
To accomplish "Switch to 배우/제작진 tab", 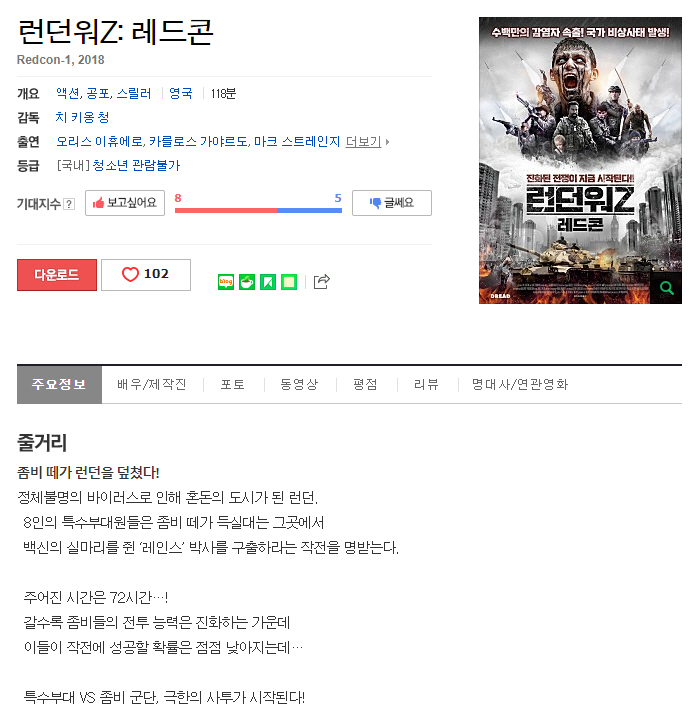I will coord(152,385).
